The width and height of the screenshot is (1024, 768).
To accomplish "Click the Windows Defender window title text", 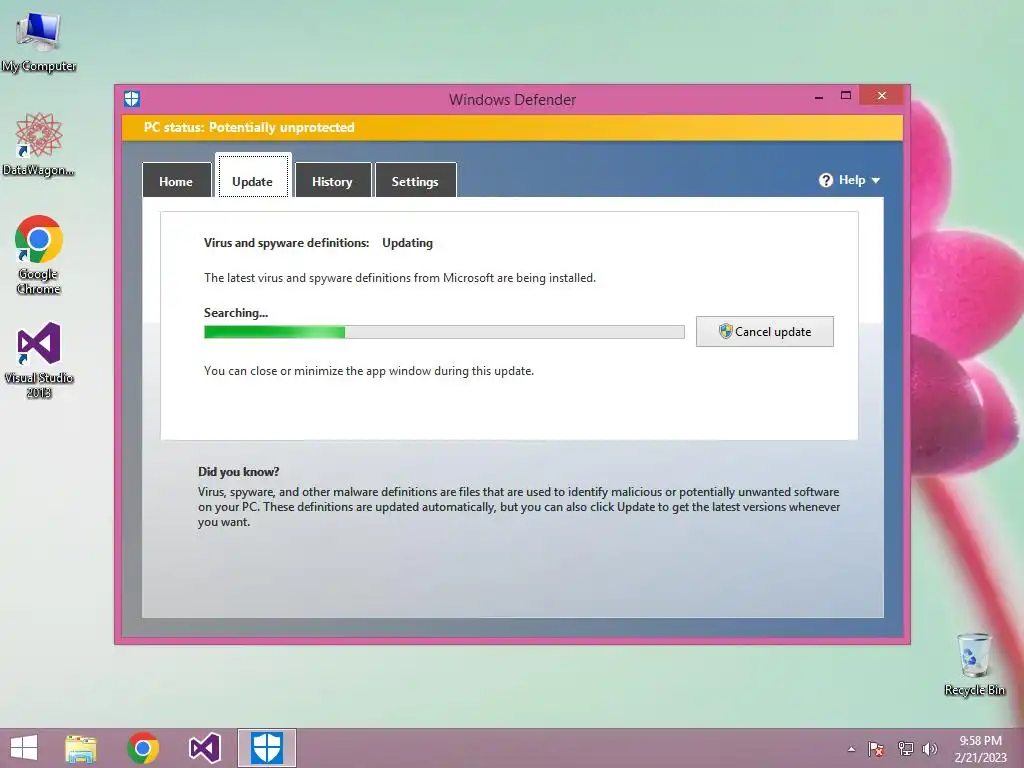I will click(512, 99).
